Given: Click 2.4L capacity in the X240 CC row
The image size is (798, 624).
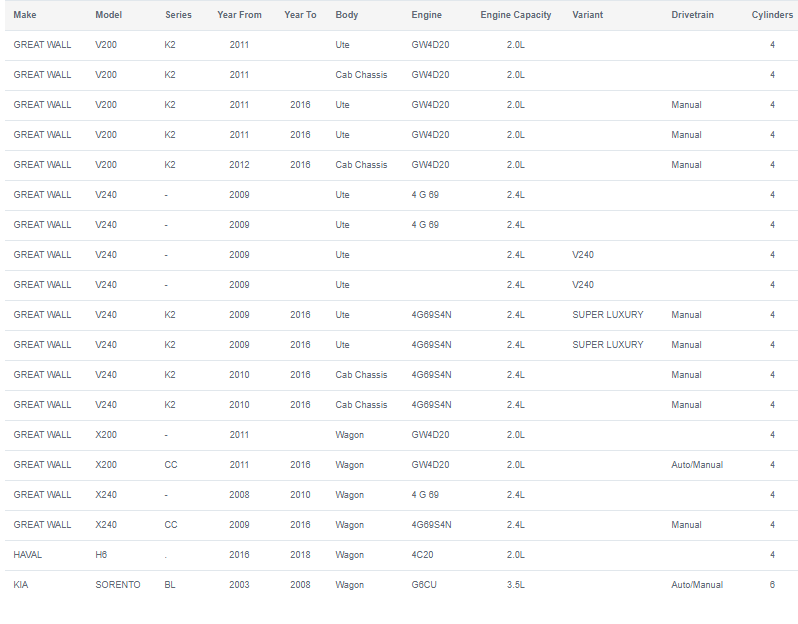Looking at the screenshot, I should point(516,525).
